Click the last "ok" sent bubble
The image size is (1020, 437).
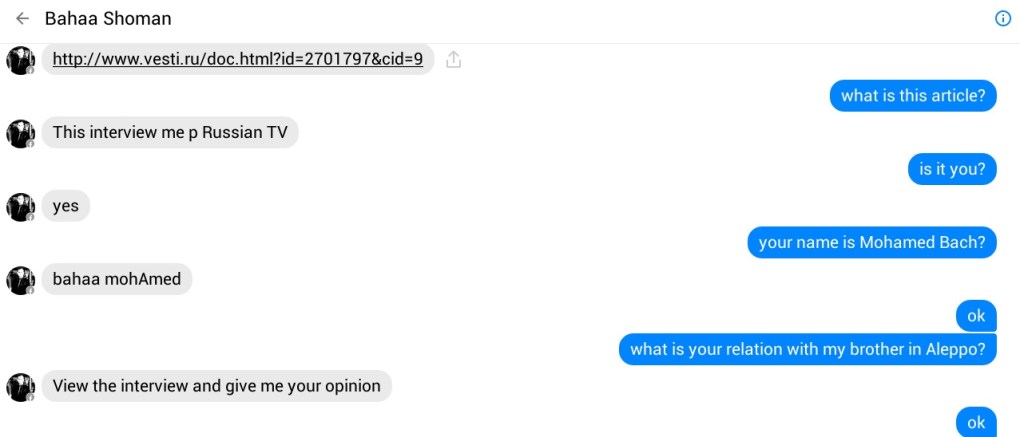tap(976, 422)
